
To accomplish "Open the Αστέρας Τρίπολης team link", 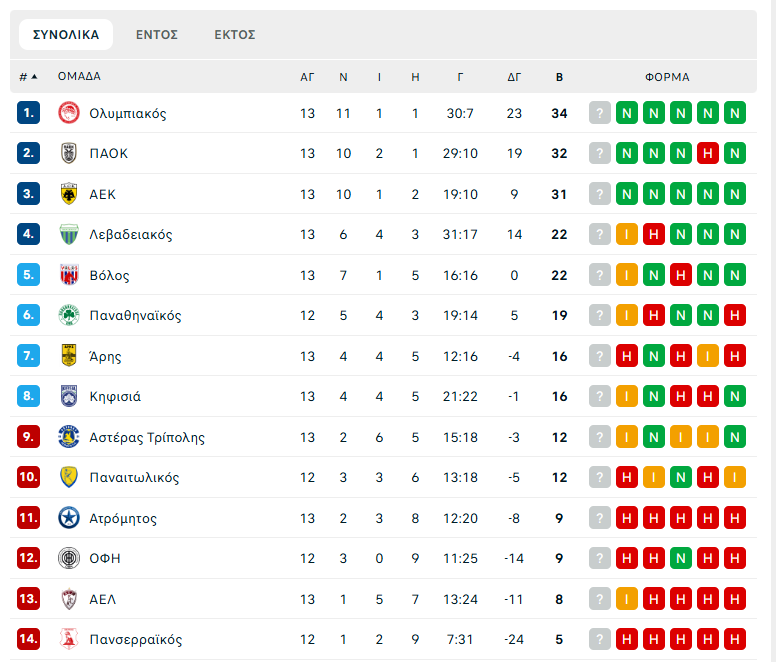I will 147,437.
